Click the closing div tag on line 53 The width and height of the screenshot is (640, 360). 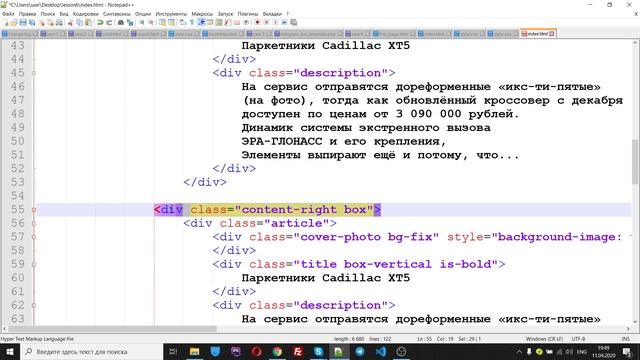point(205,182)
